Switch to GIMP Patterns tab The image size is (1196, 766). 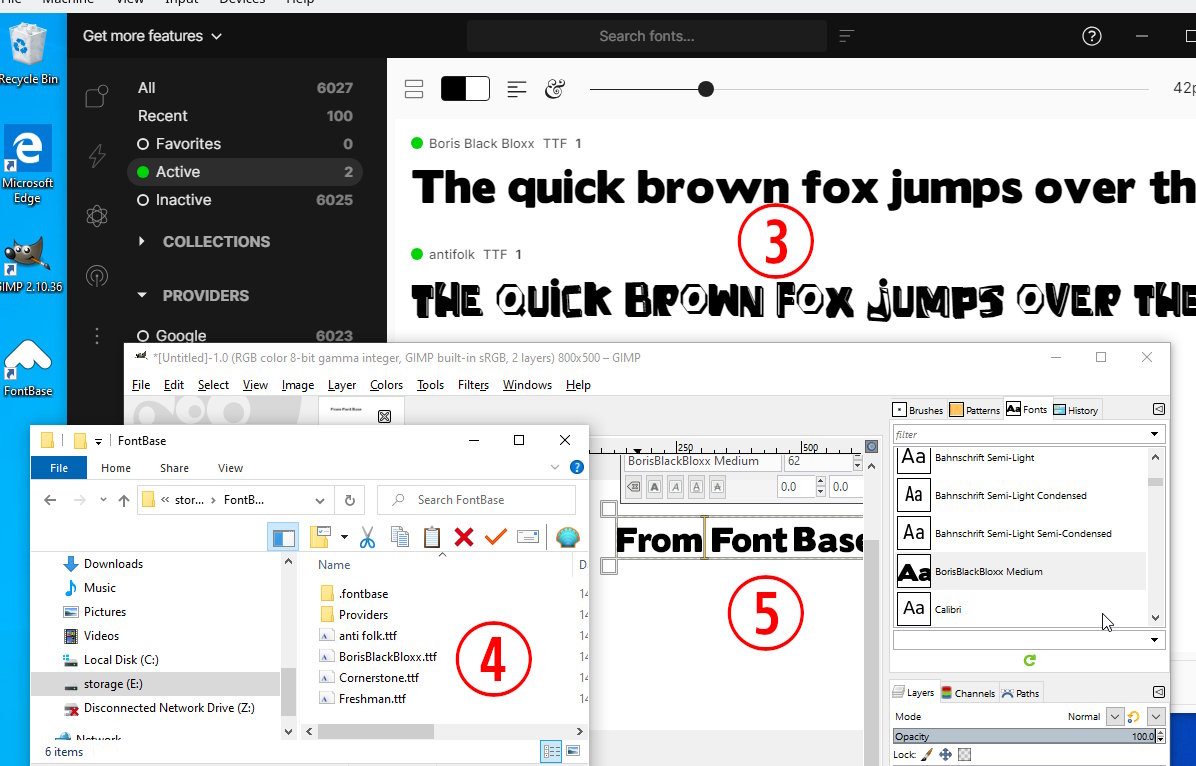pos(975,410)
